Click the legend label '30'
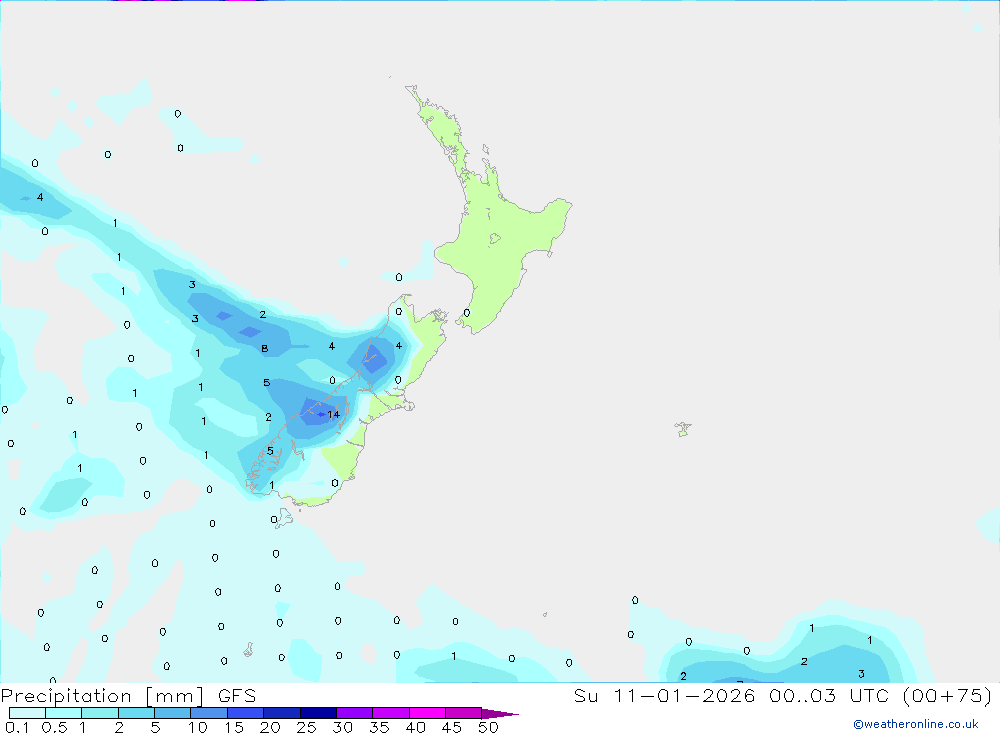Image resolution: width=1000 pixels, height=733 pixels. pos(343,727)
